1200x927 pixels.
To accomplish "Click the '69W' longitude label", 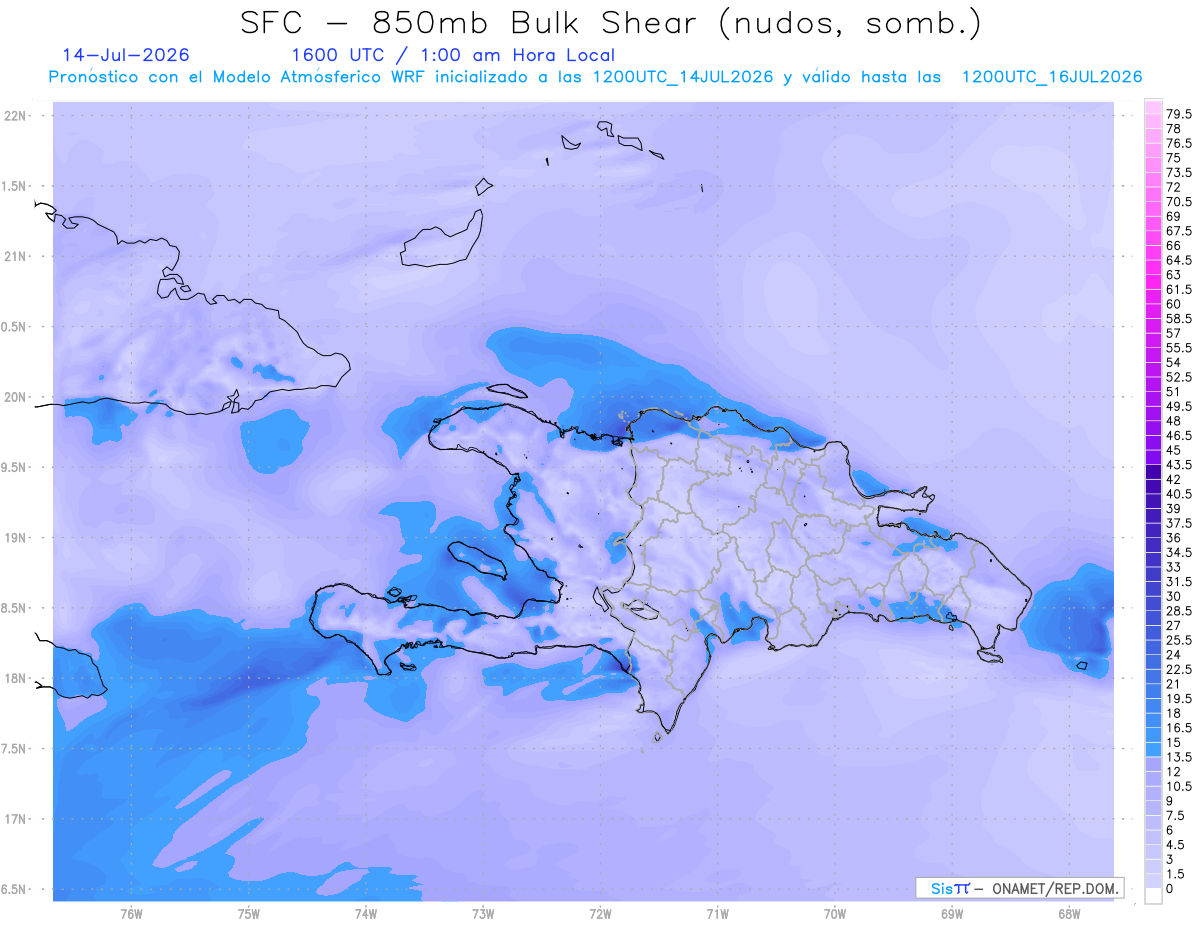I will [952, 913].
